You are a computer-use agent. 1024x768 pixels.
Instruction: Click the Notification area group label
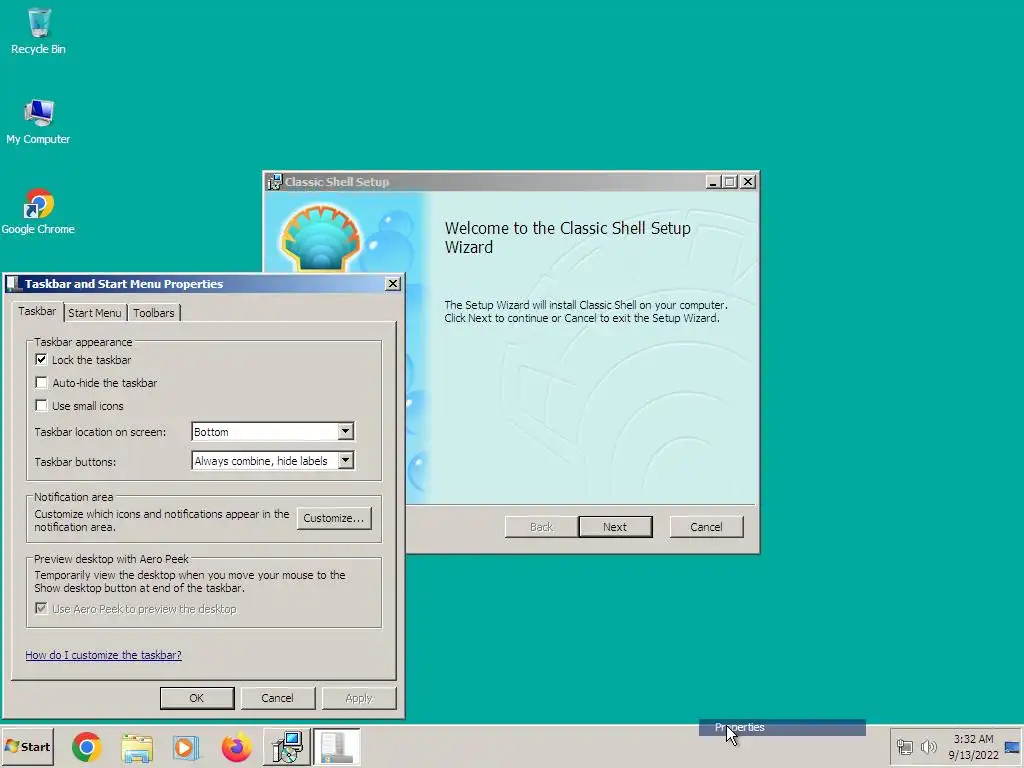coord(73,497)
